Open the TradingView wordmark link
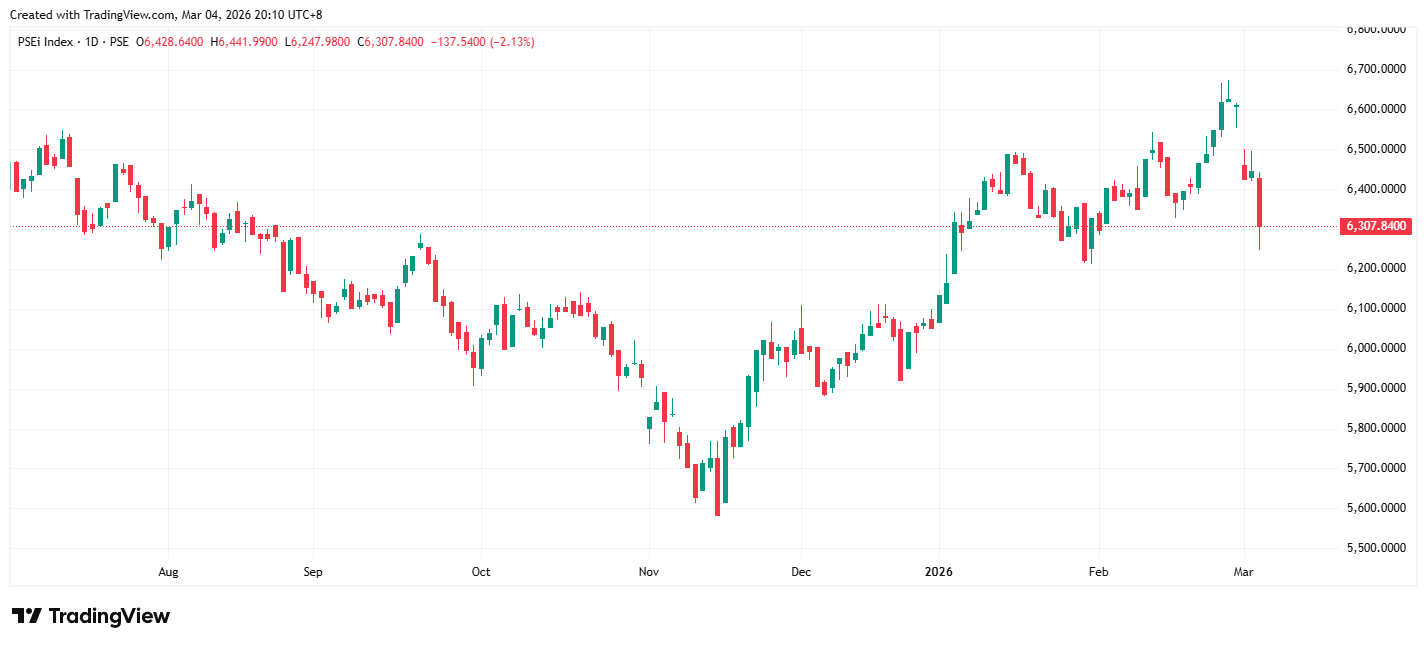 [109, 616]
